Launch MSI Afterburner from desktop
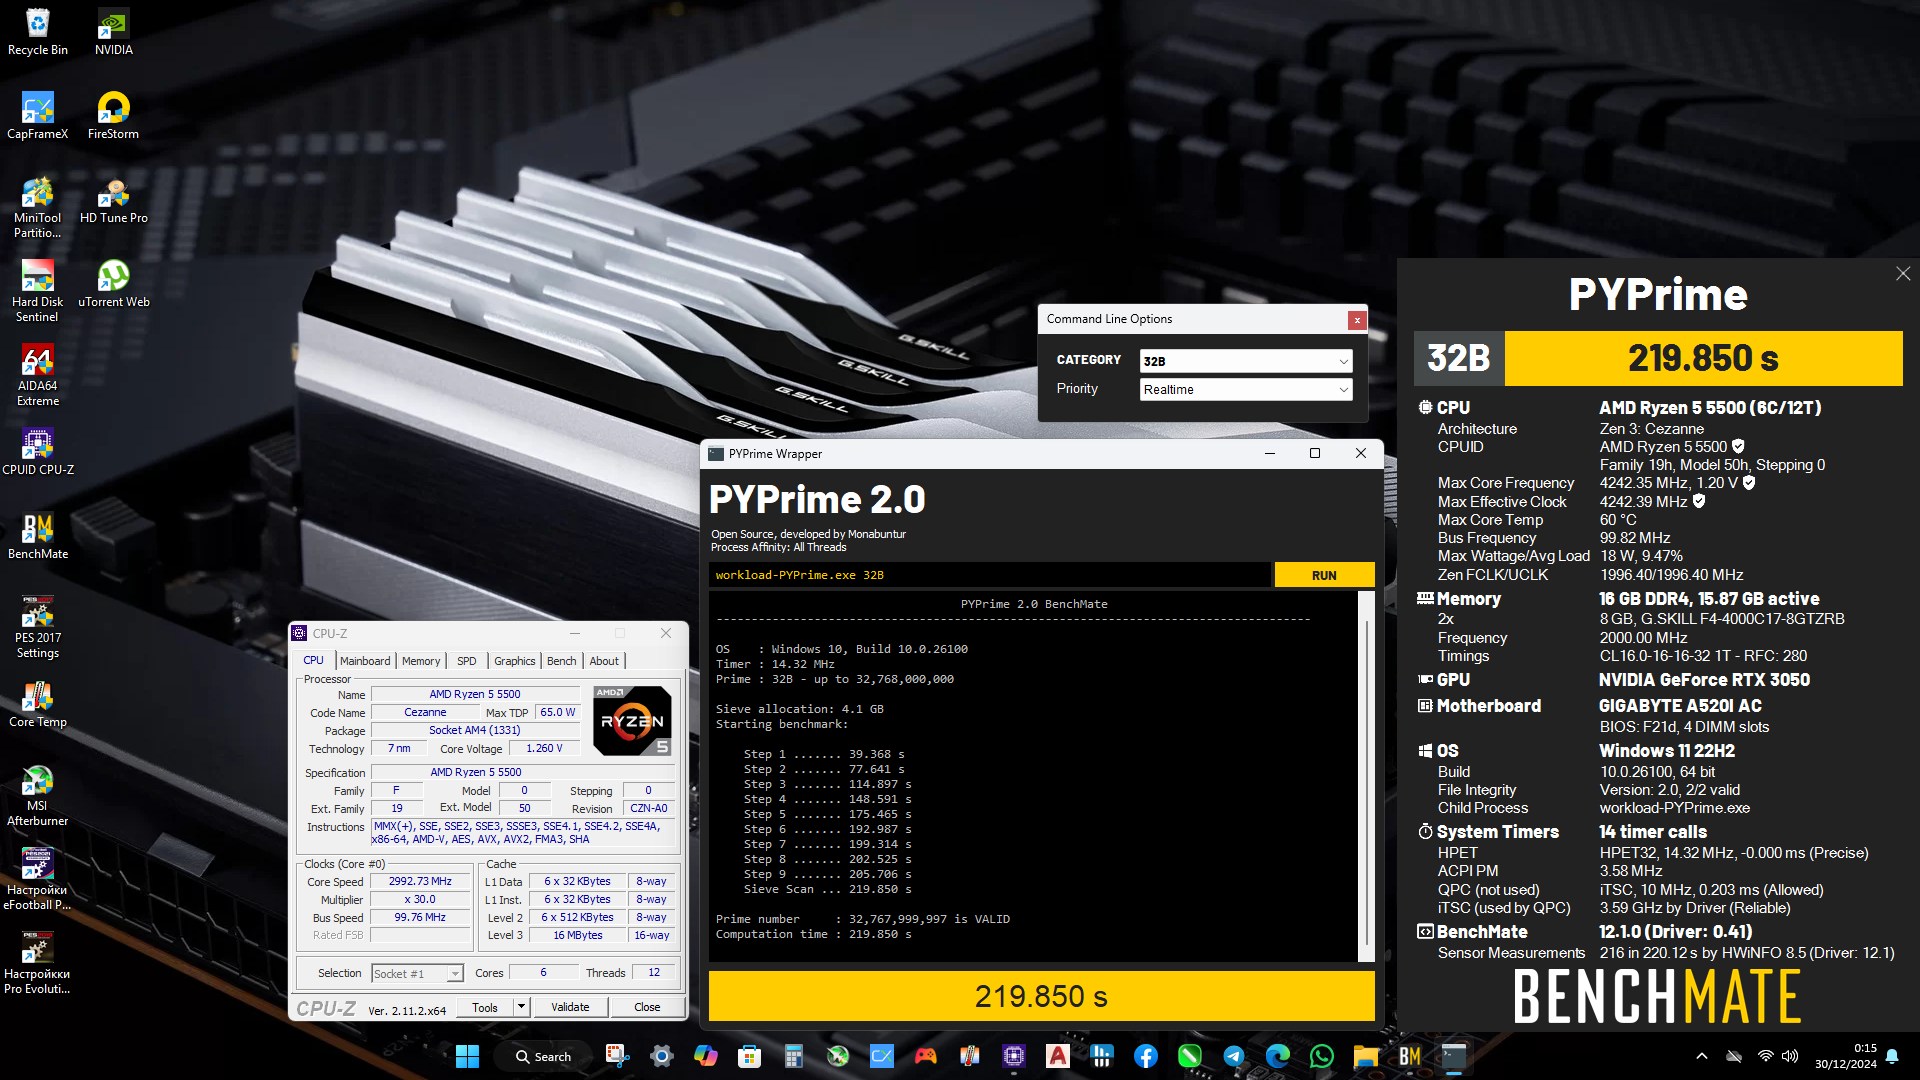Screen dimensions: 1920x1080 38,795
